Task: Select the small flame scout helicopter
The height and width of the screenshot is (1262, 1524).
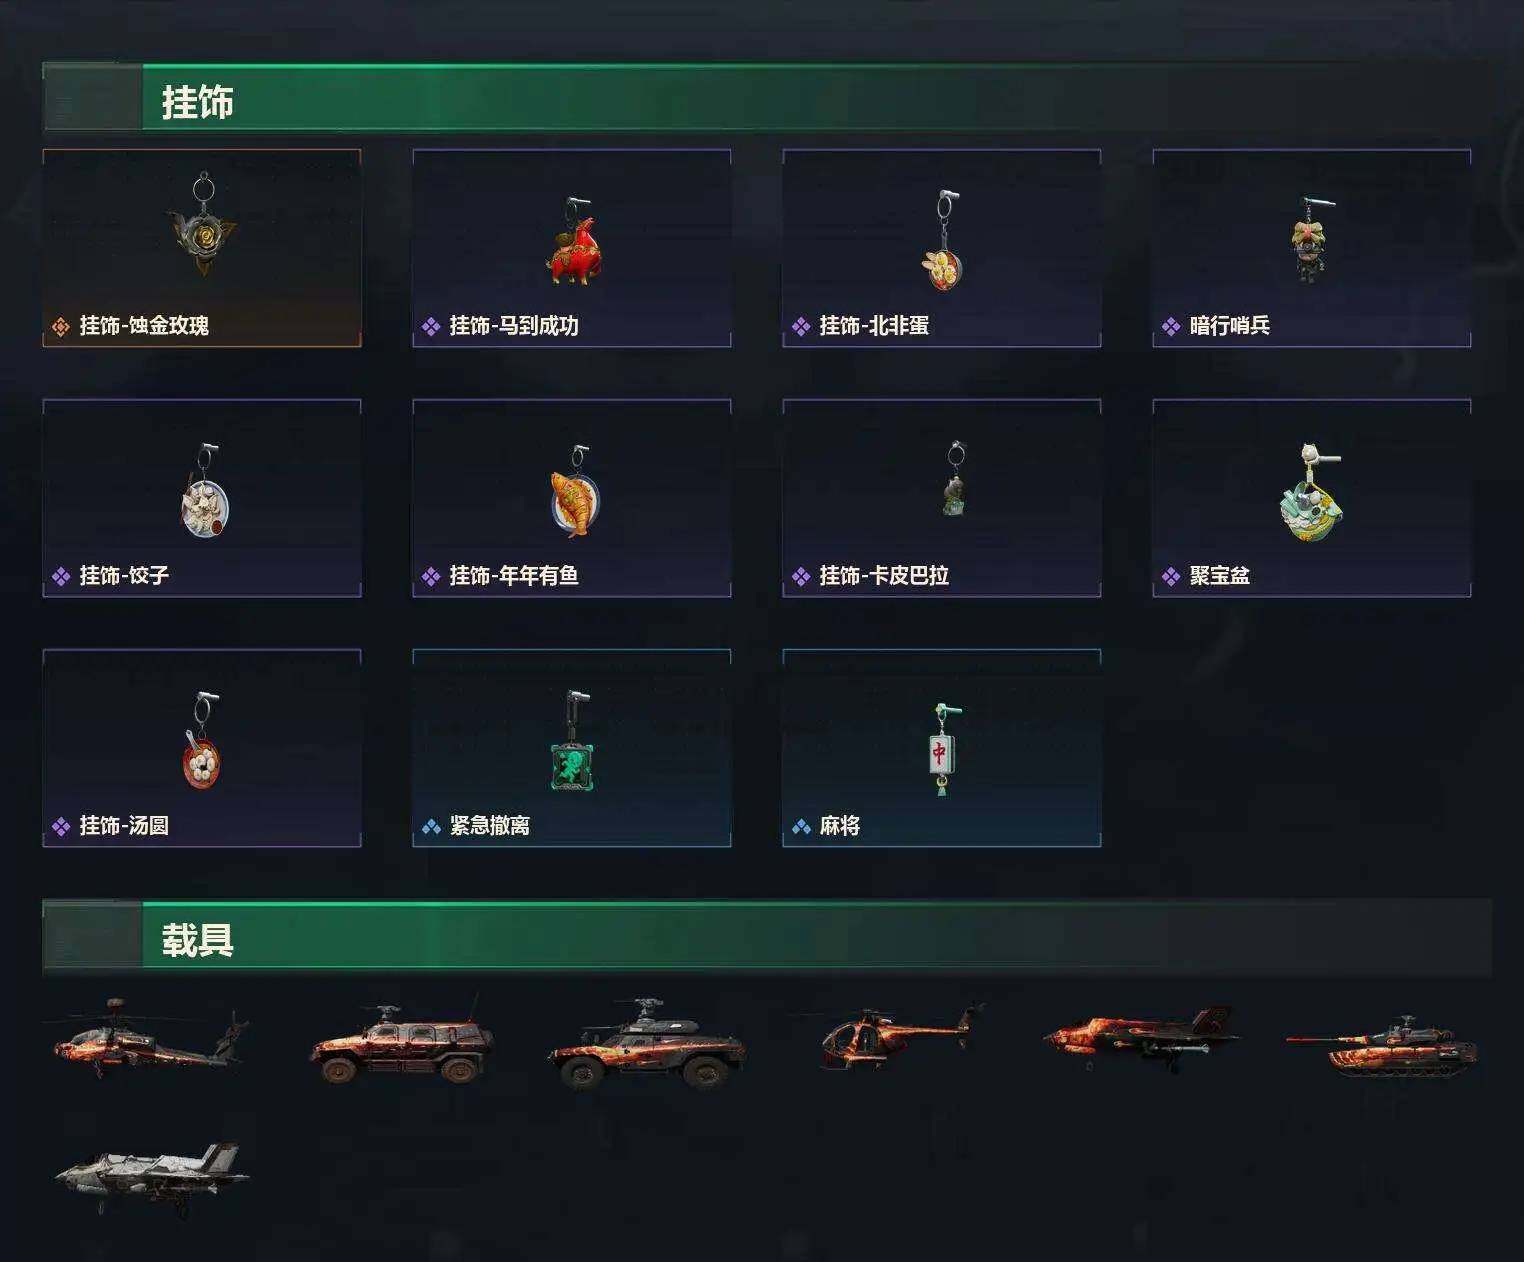Action: point(897,1037)
